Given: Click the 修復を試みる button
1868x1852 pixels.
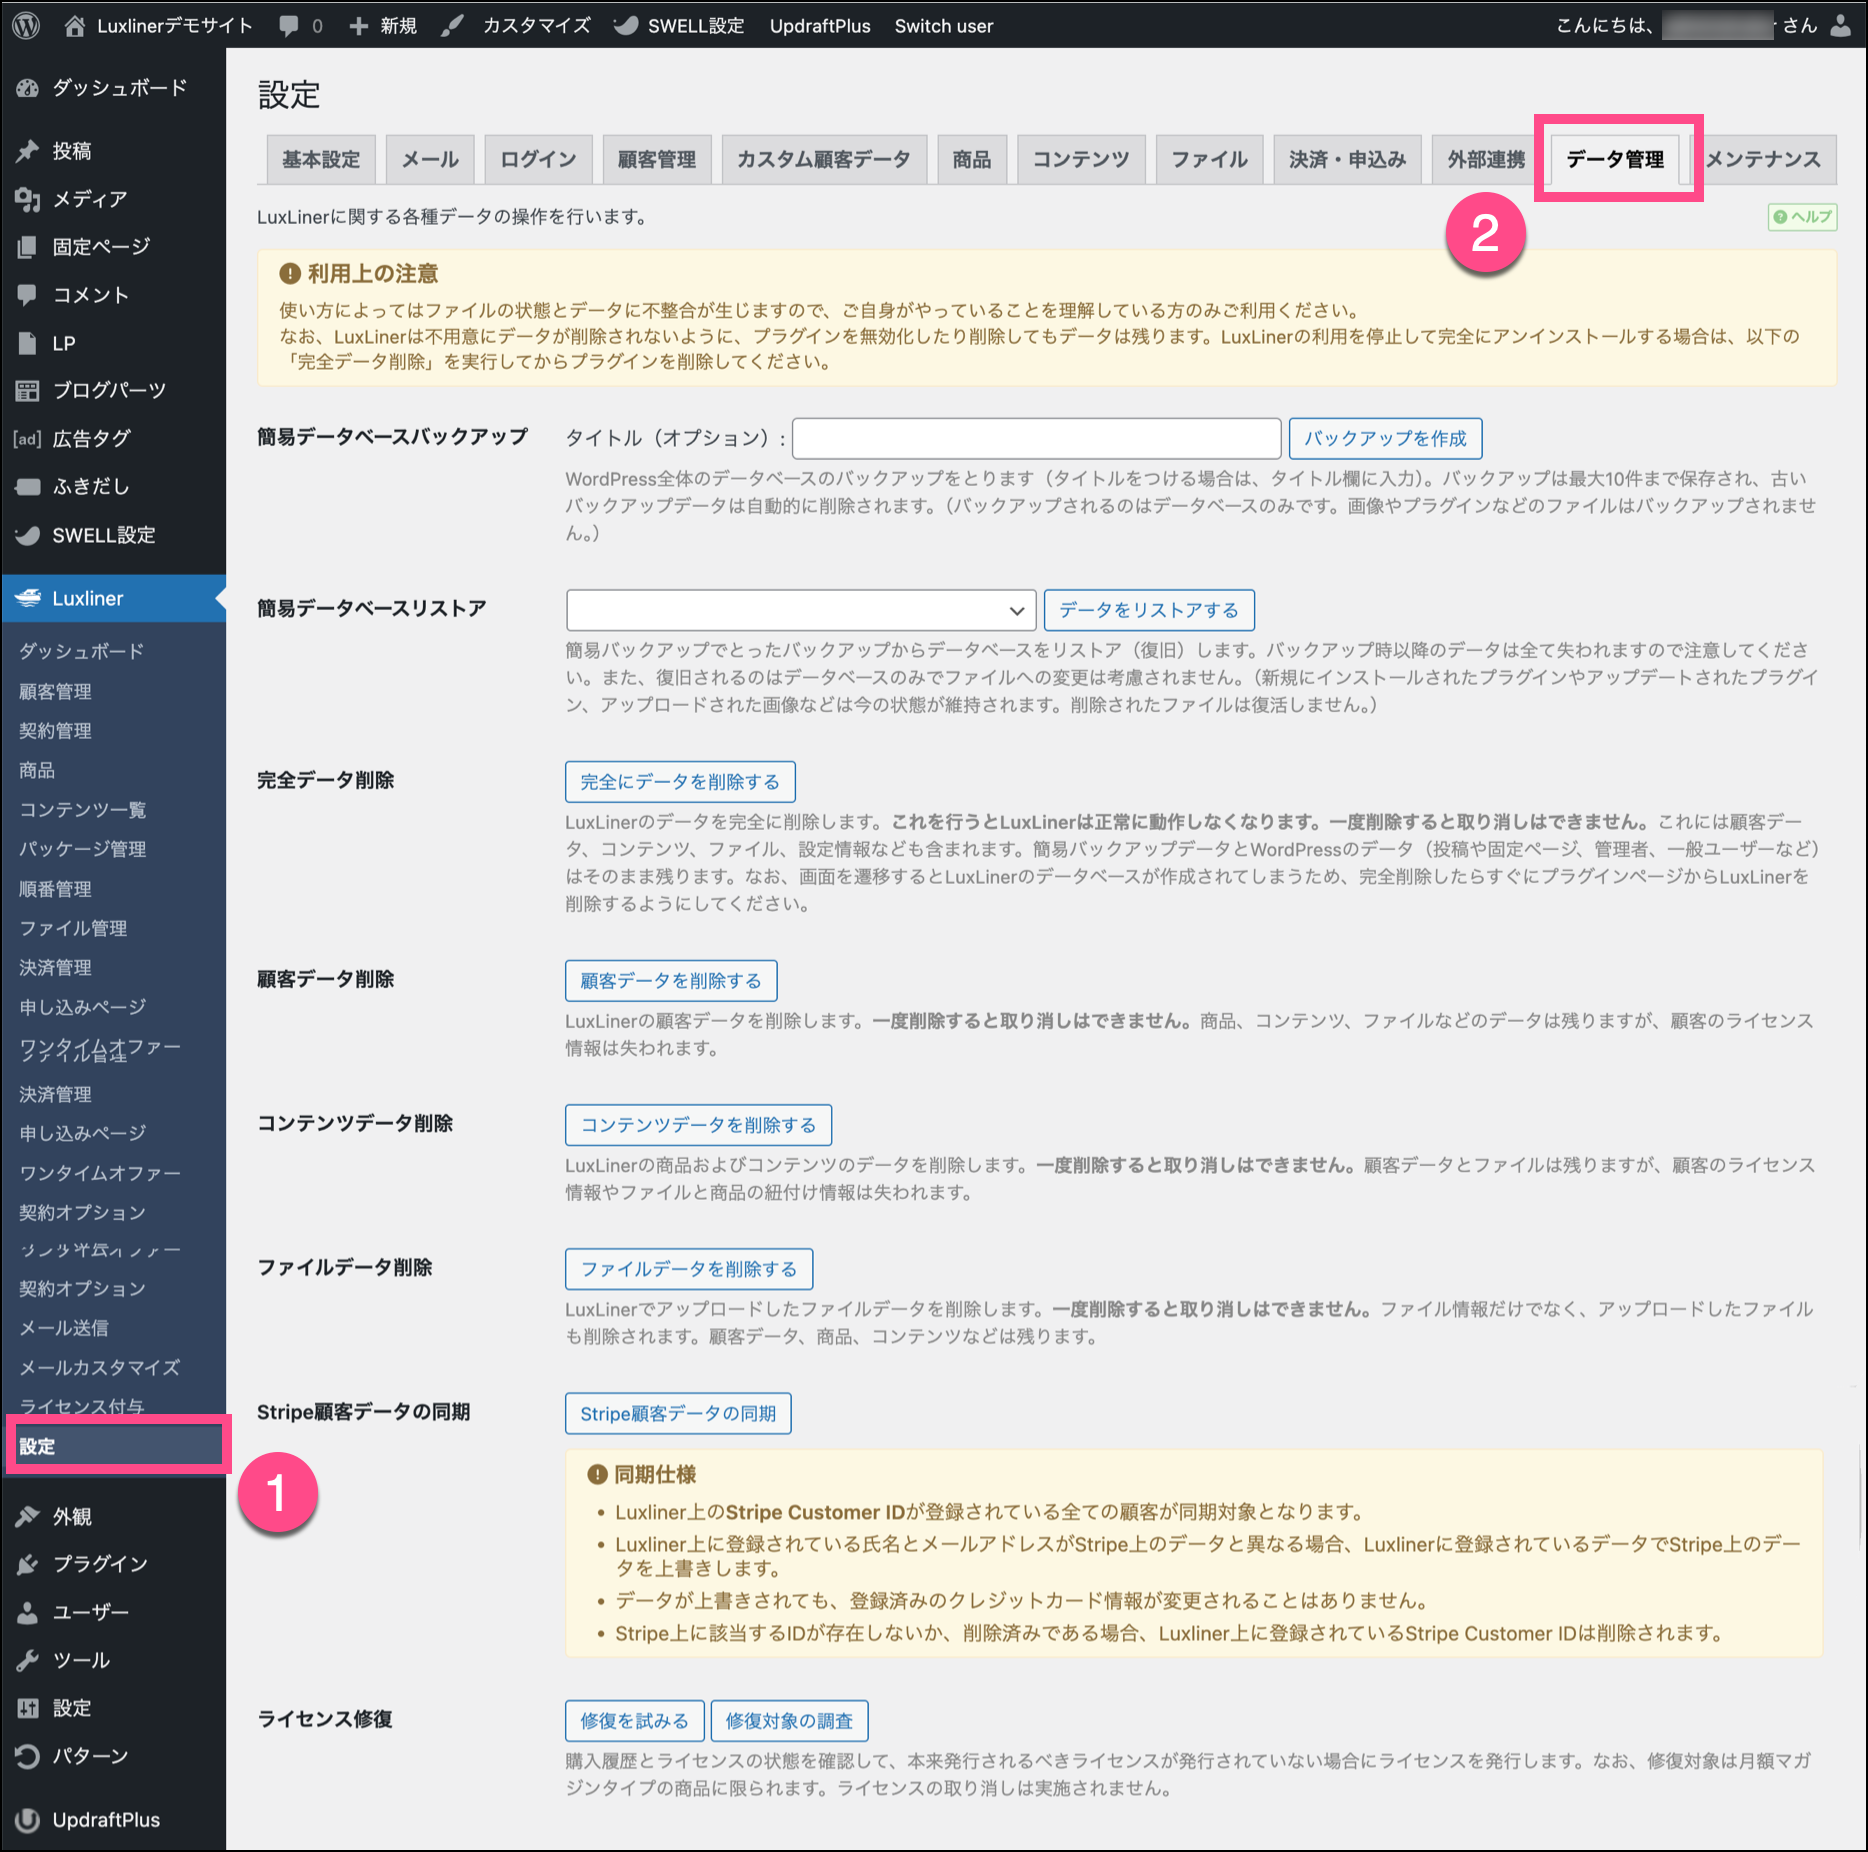Looking at the screenshot, I should pyautogui.click(x=634, y=1721).
